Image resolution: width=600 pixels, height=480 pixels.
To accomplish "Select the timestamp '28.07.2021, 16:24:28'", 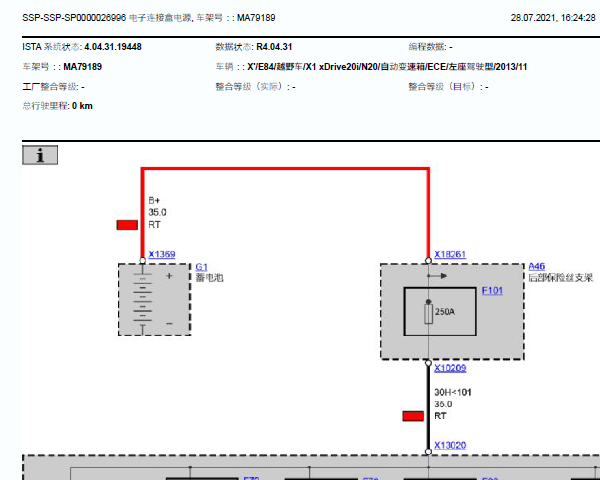I will [x=553, y=18].
